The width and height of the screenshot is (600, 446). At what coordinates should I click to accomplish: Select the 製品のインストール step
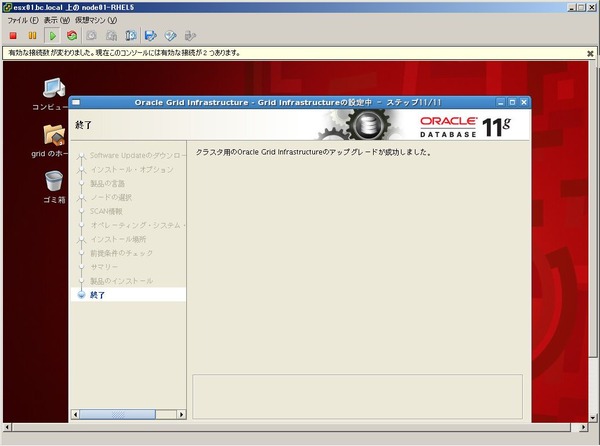tap(121, 281)
